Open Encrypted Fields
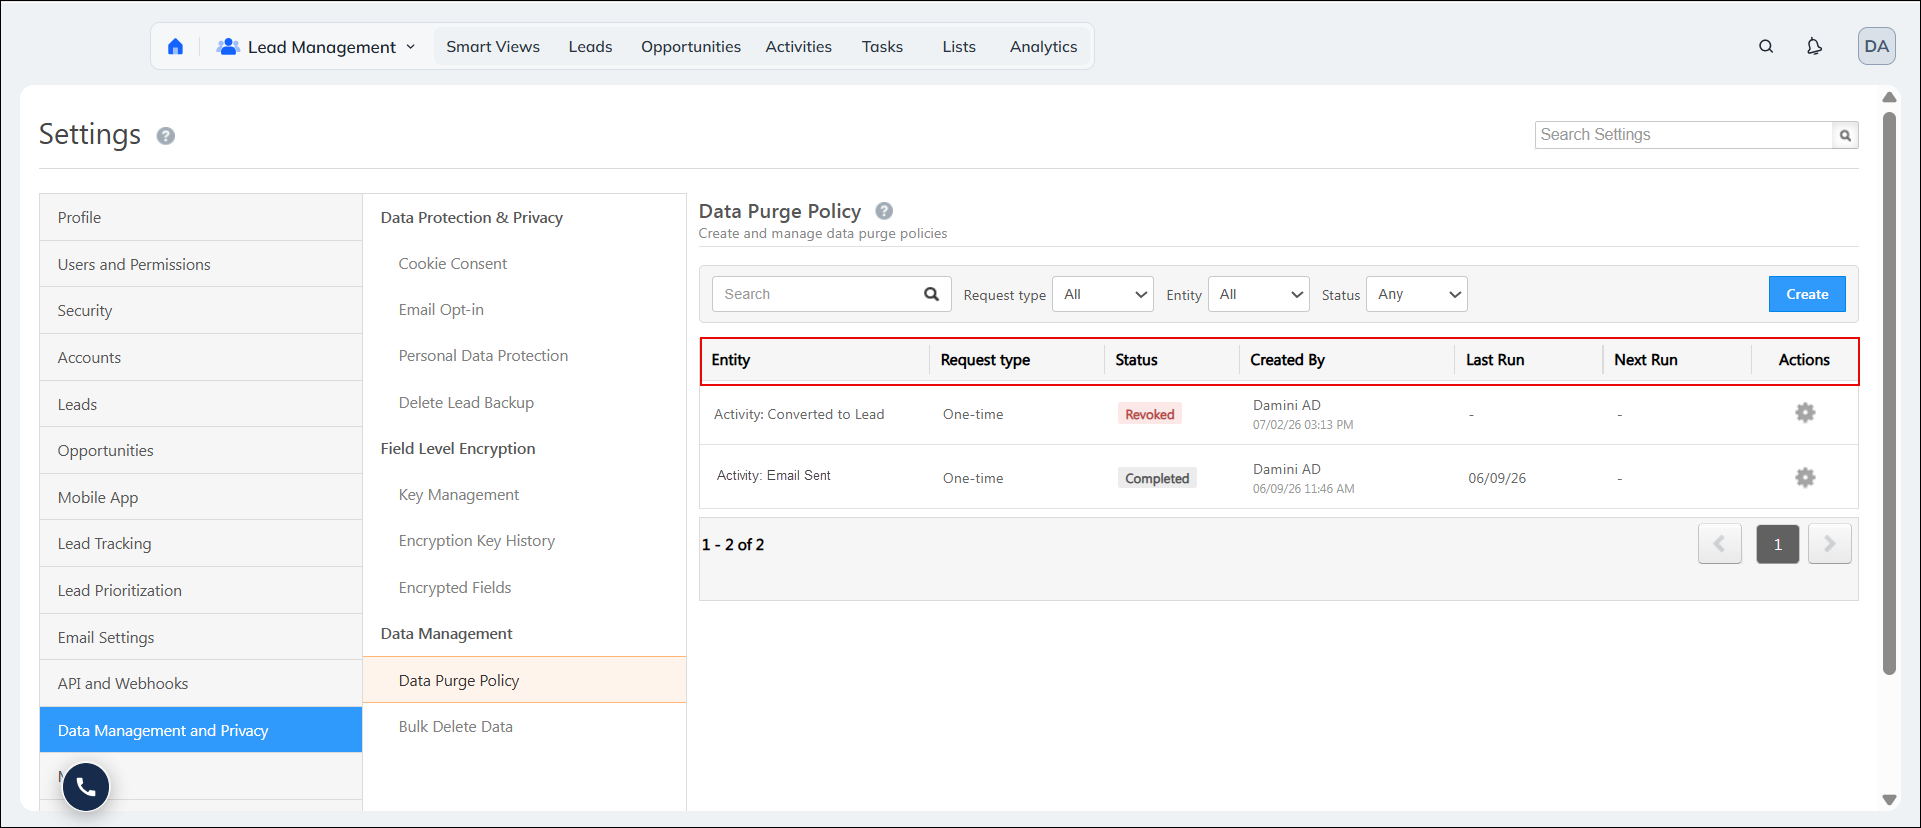Viewport: 1921px width, 828px height. 455,587
